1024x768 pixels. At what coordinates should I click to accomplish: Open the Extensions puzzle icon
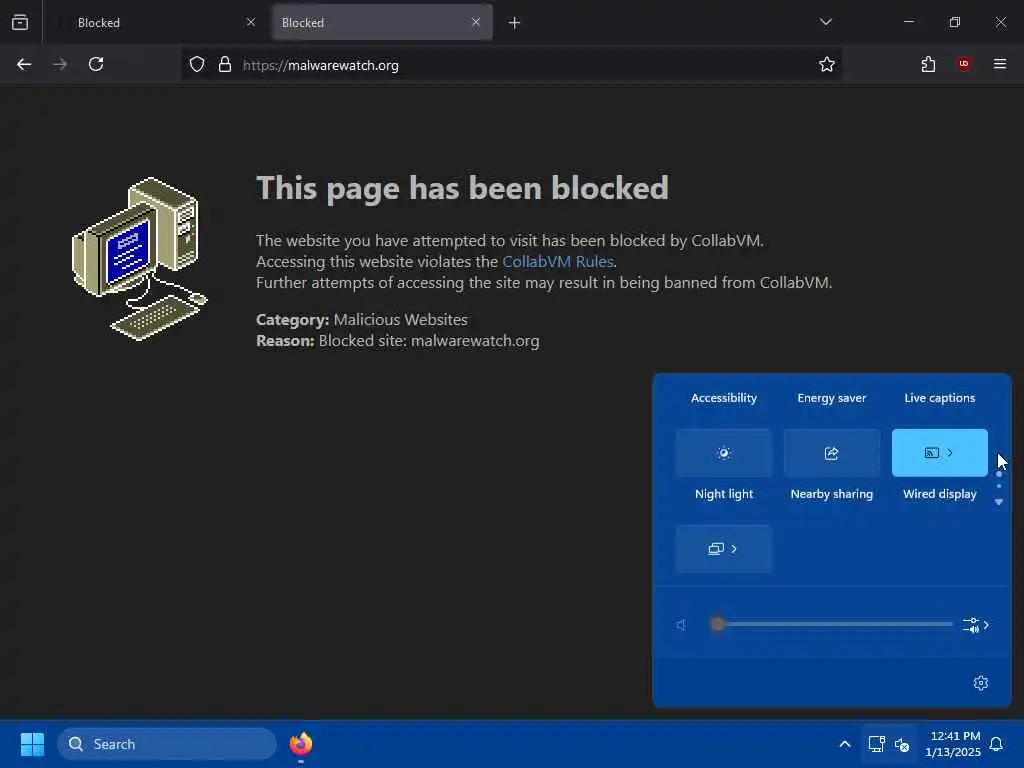pos(928,65)
